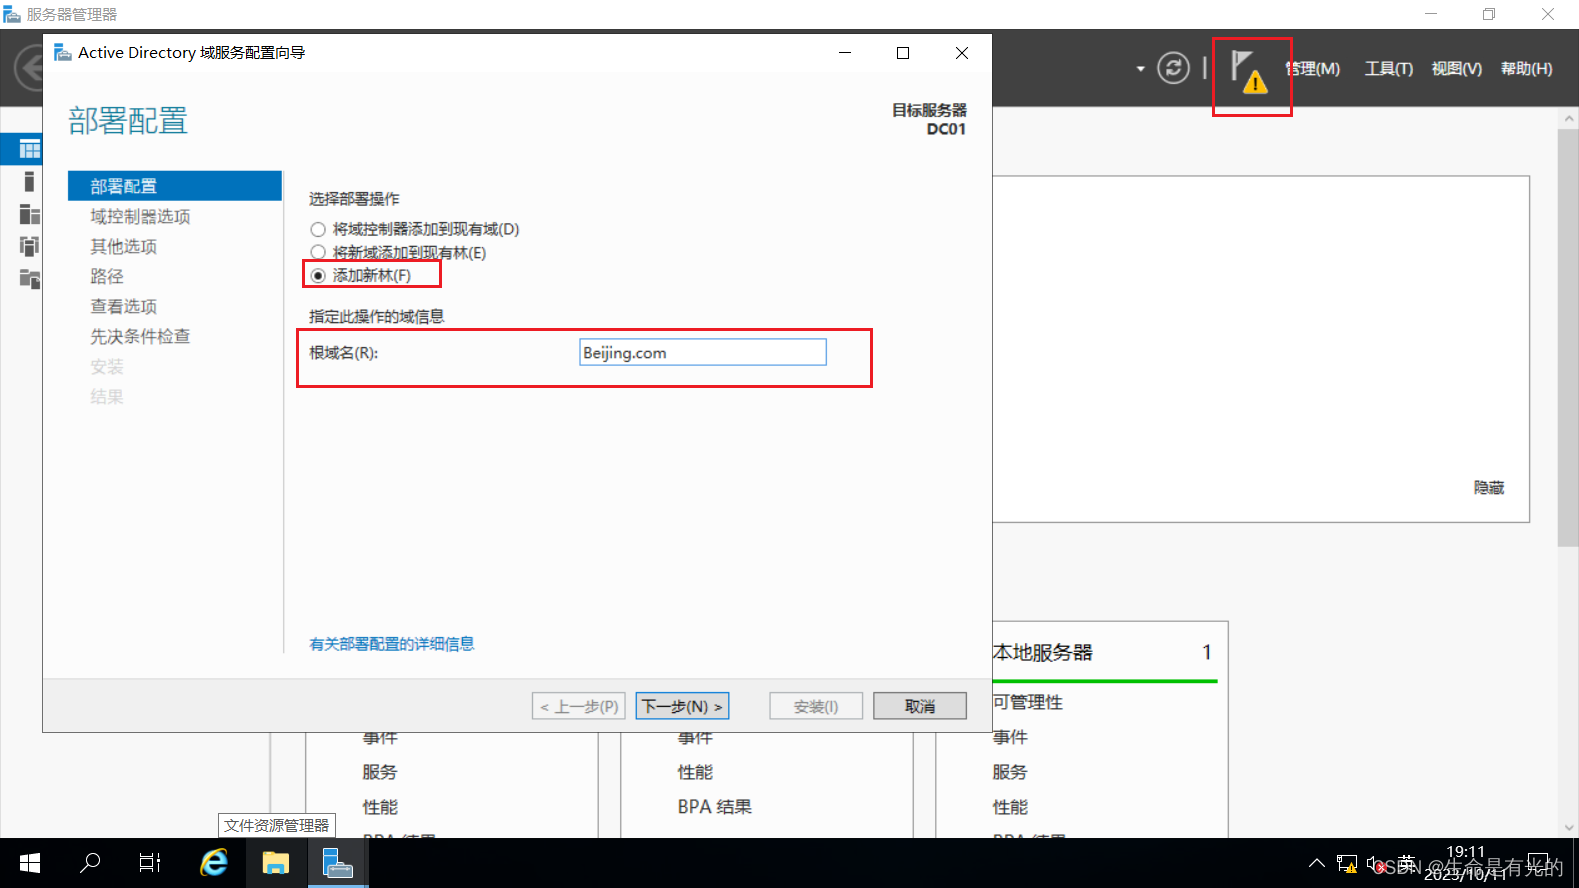The height and width of the screenshot is (888, 1579).
Task: Go to Review Options wizard step
Action: [x=124, y=306]
